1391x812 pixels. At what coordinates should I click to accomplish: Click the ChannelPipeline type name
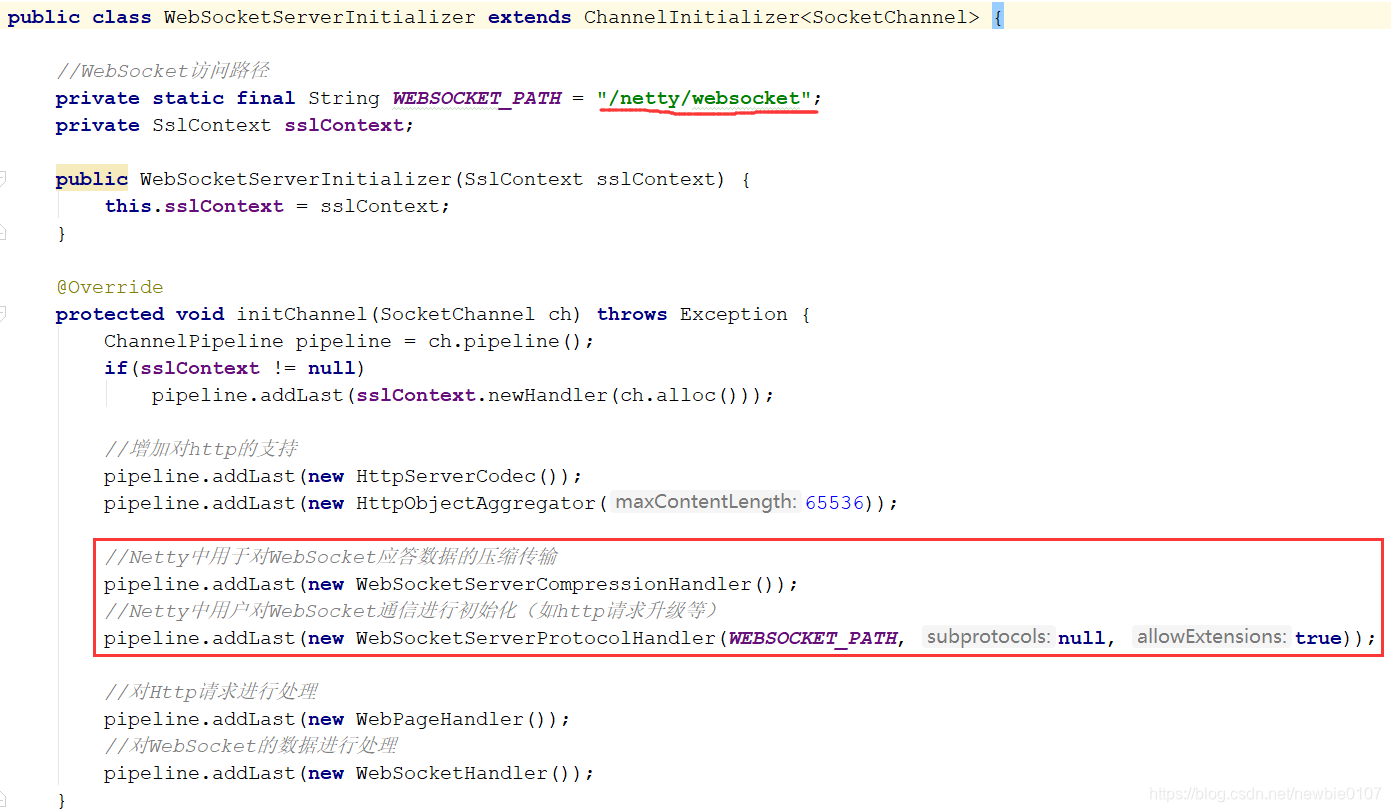click(x=194, y=341)
